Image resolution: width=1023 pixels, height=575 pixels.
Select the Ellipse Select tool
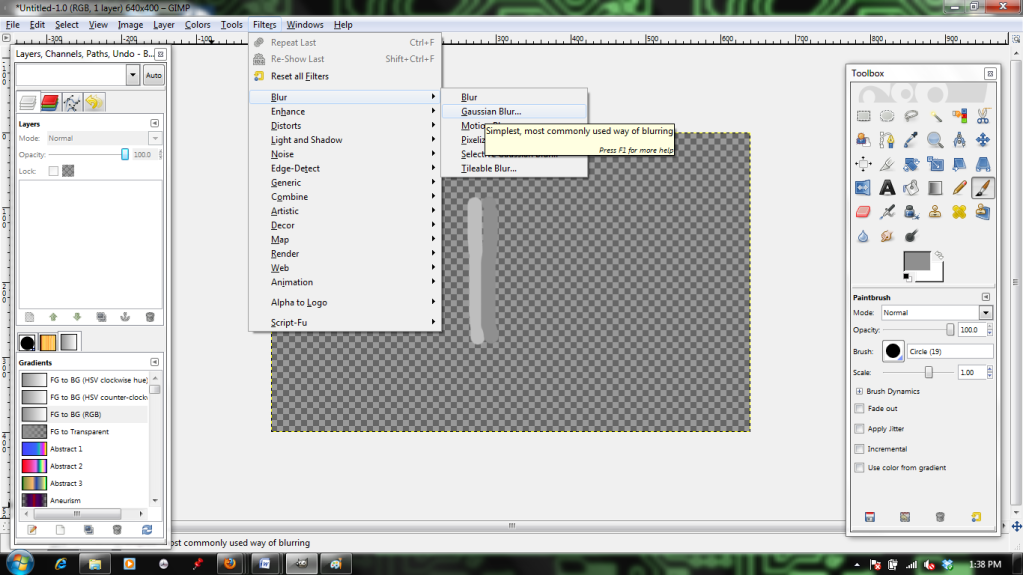(887, 116)
